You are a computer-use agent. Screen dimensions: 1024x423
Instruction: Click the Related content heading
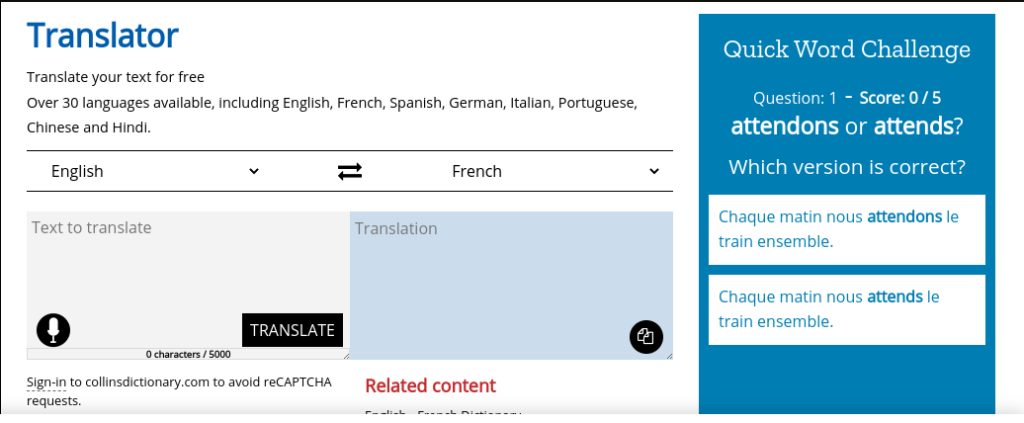tap(430, 386)
